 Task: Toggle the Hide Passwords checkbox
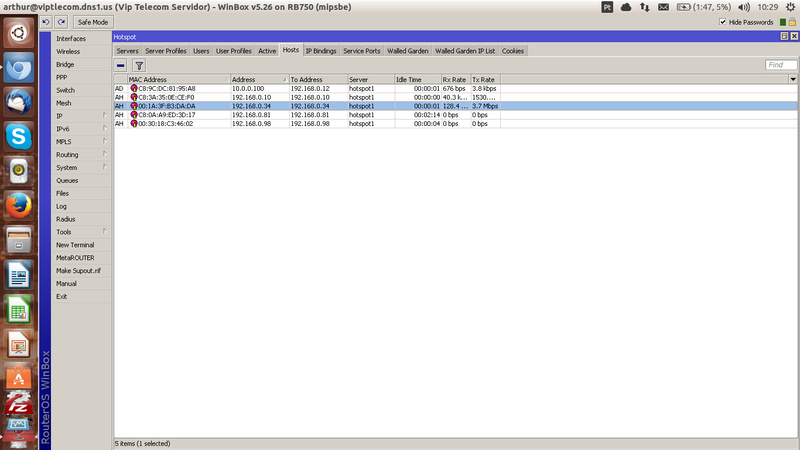pos(722,22)
